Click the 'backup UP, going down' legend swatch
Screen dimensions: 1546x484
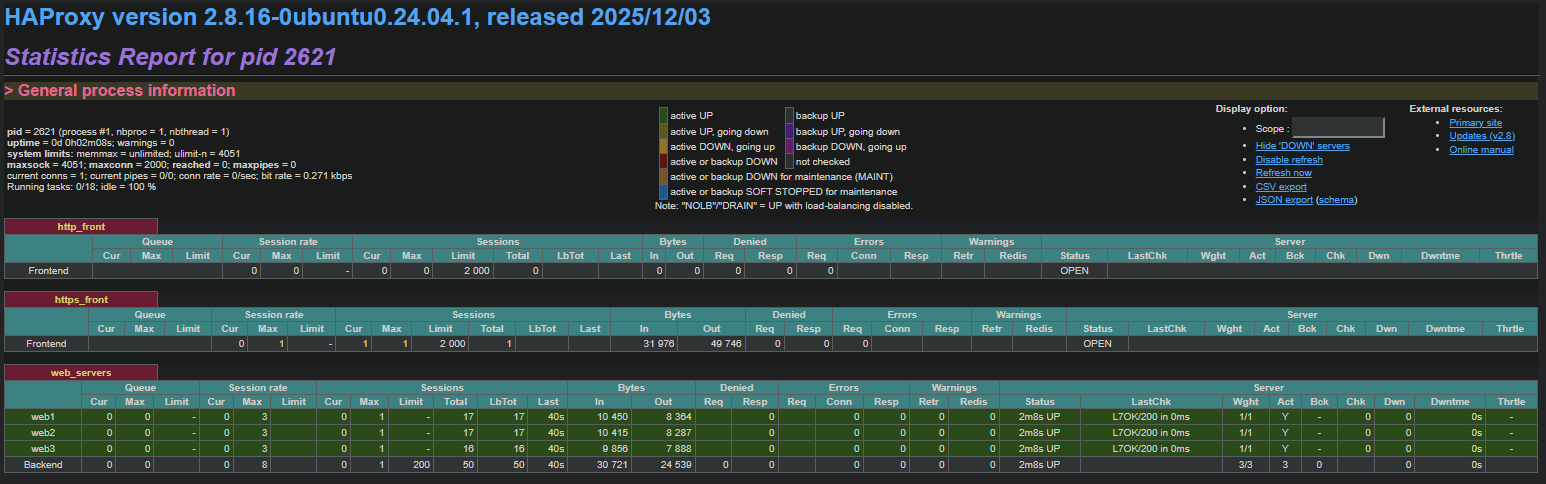[789, 131]
